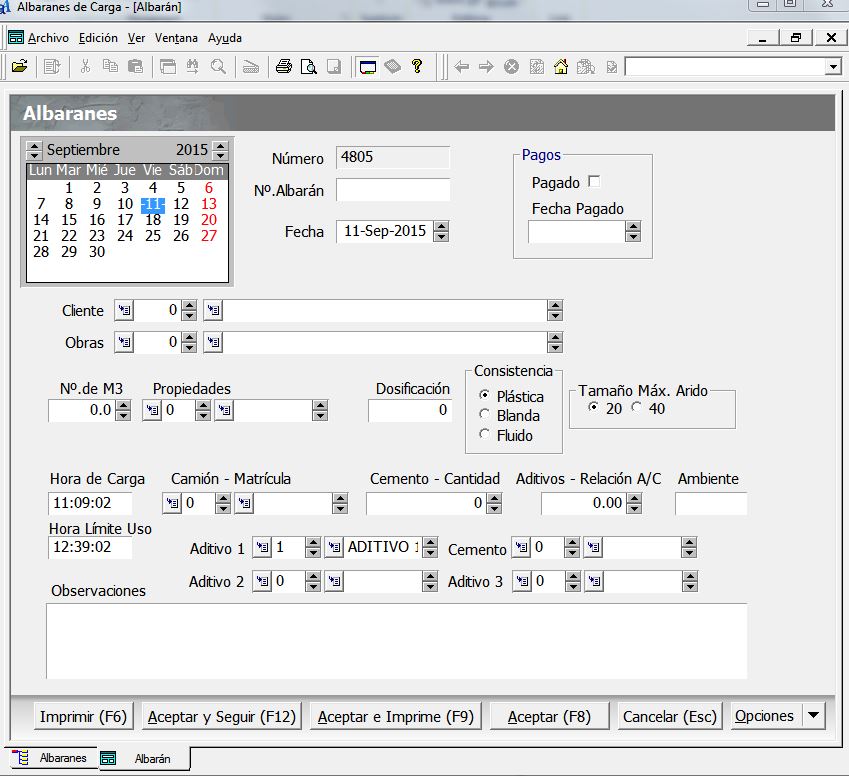849x776 pixels.
Task: Open the Archivo menu
Action: [x=48, y=38]
